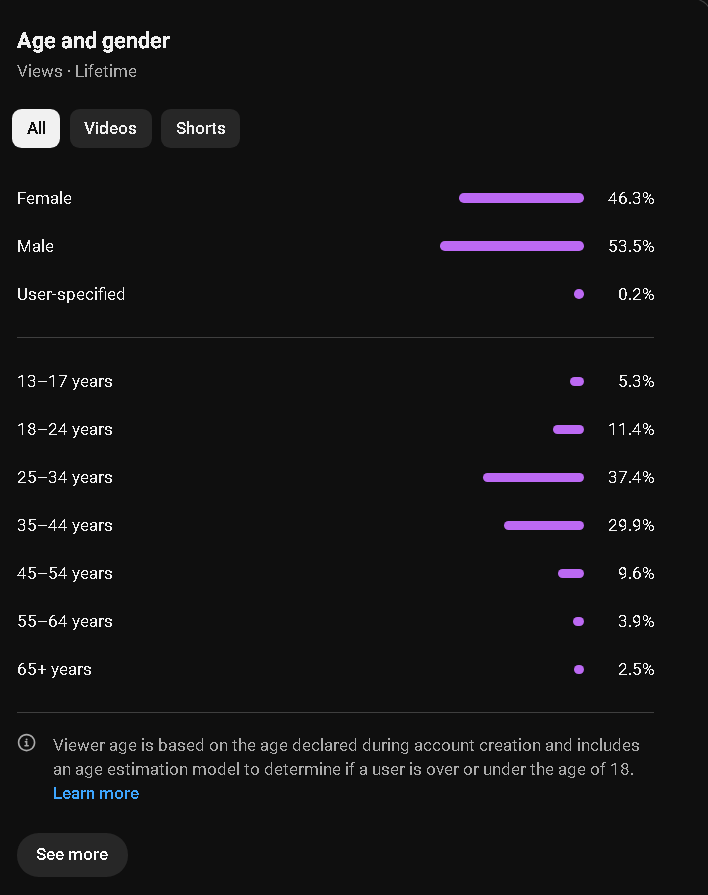Click the 37.4% value label
708x895 pixels.
click(x=631, y=477)
